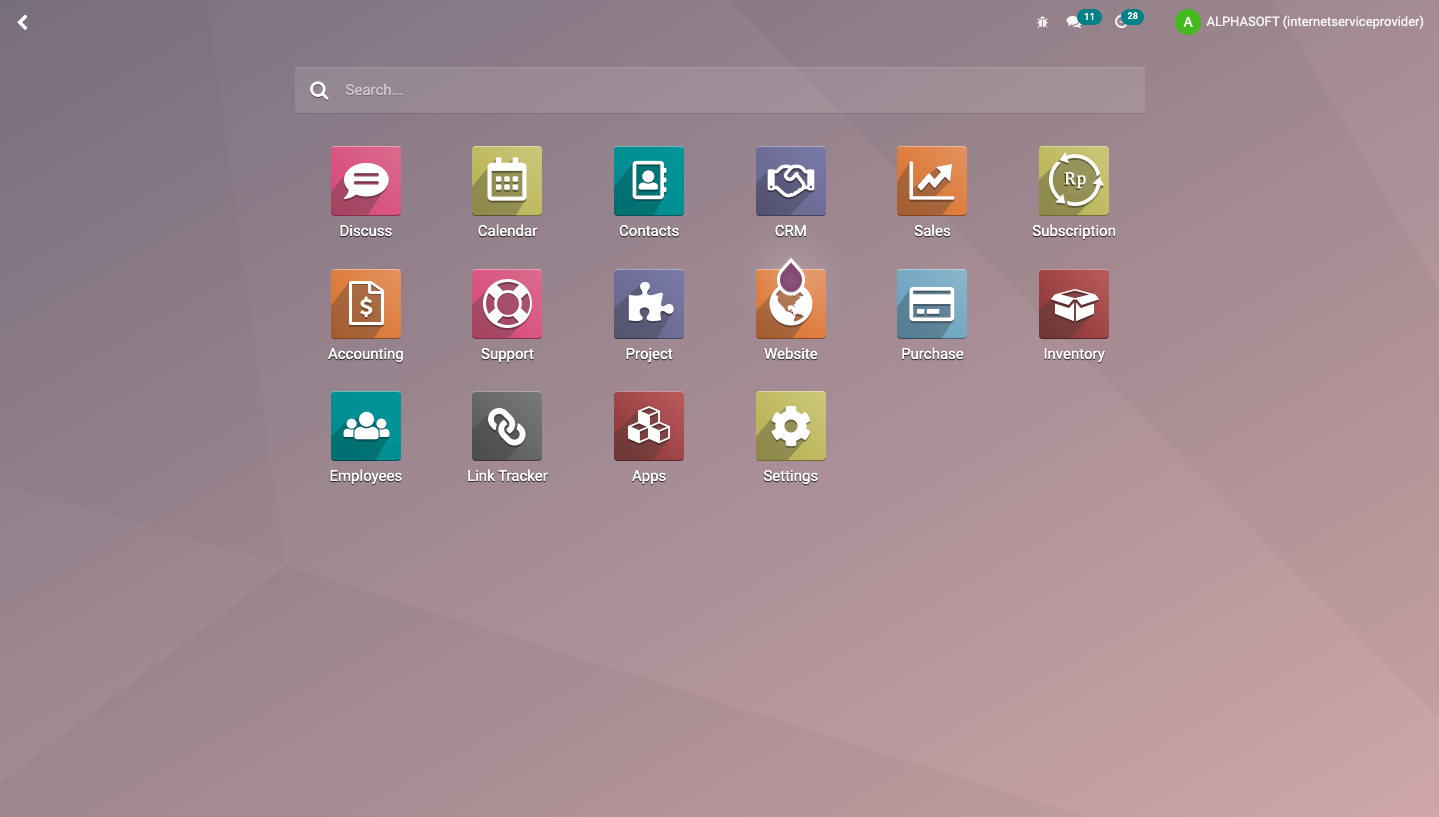Open the Website globe app

[x=791, y=304]
